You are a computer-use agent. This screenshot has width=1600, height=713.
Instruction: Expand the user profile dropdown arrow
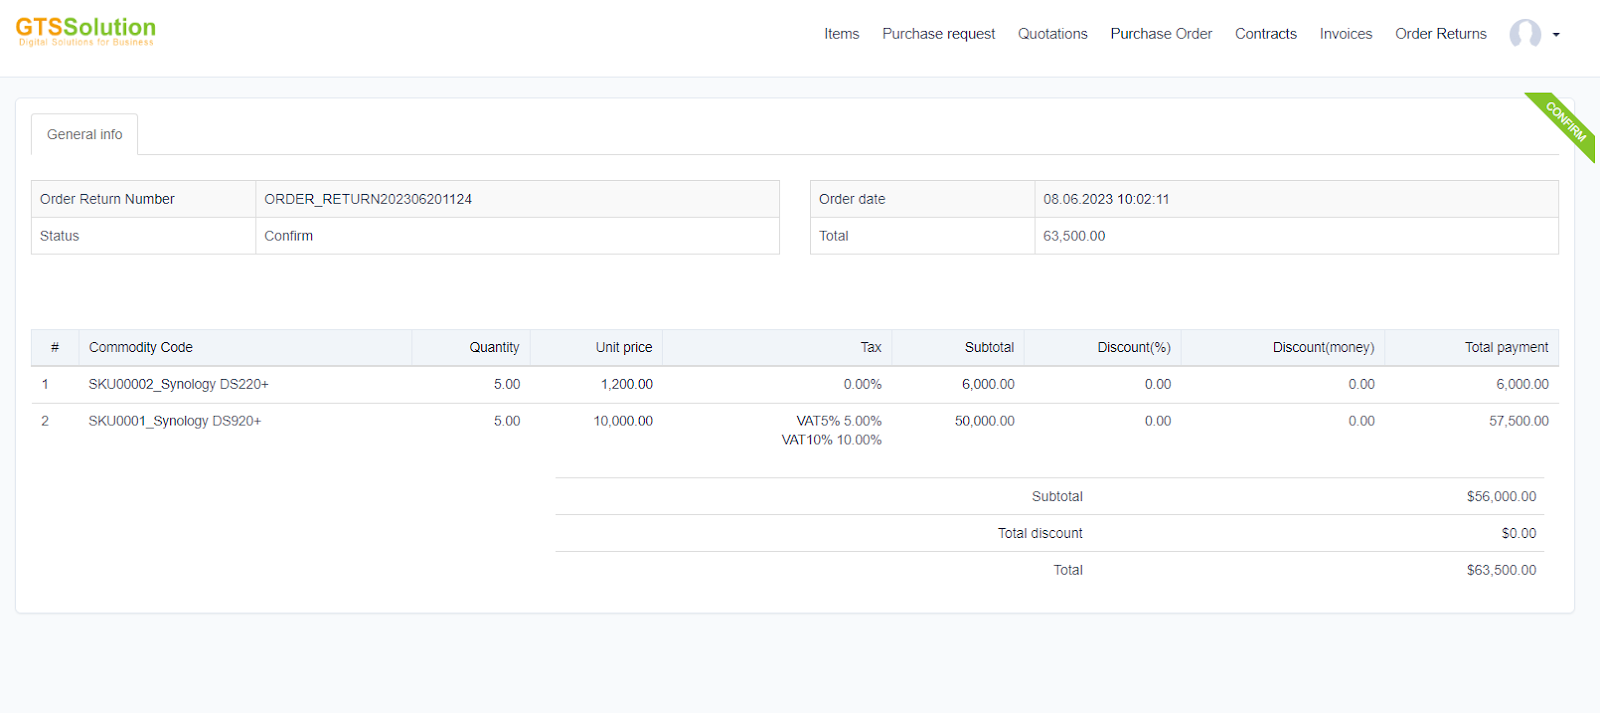1556,35
